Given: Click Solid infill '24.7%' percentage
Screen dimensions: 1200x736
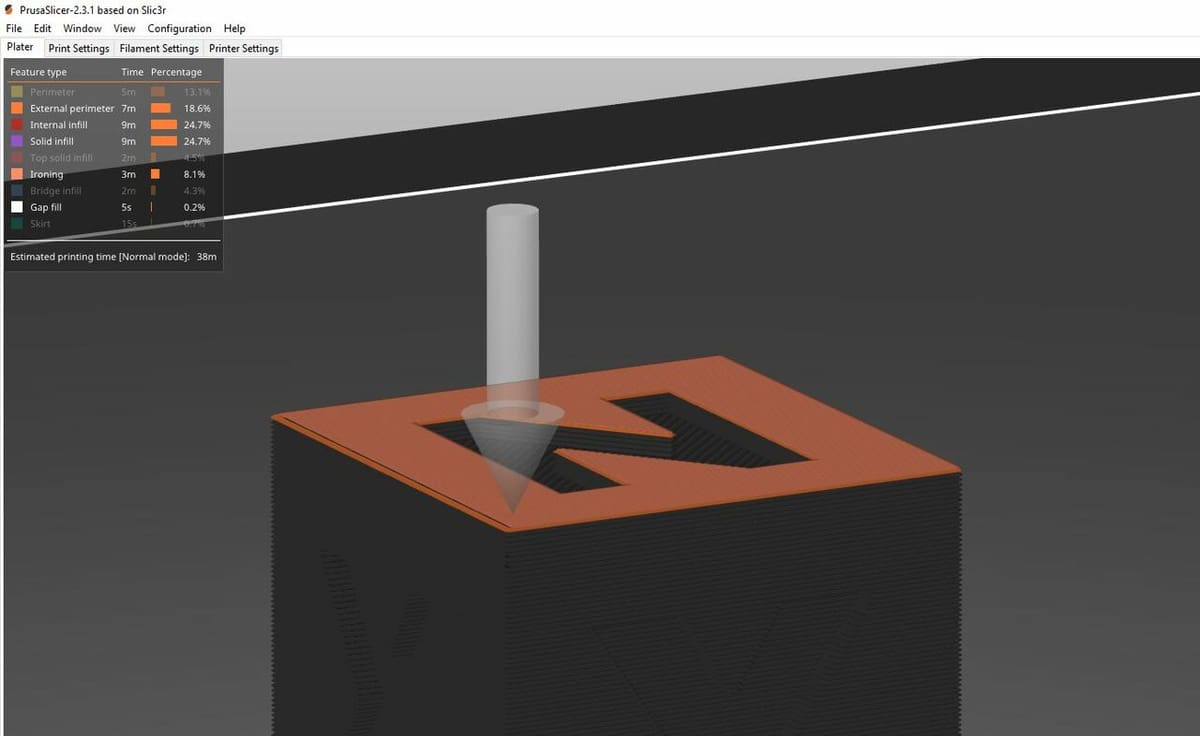Looking at the screenshot, I should (197, 141).
